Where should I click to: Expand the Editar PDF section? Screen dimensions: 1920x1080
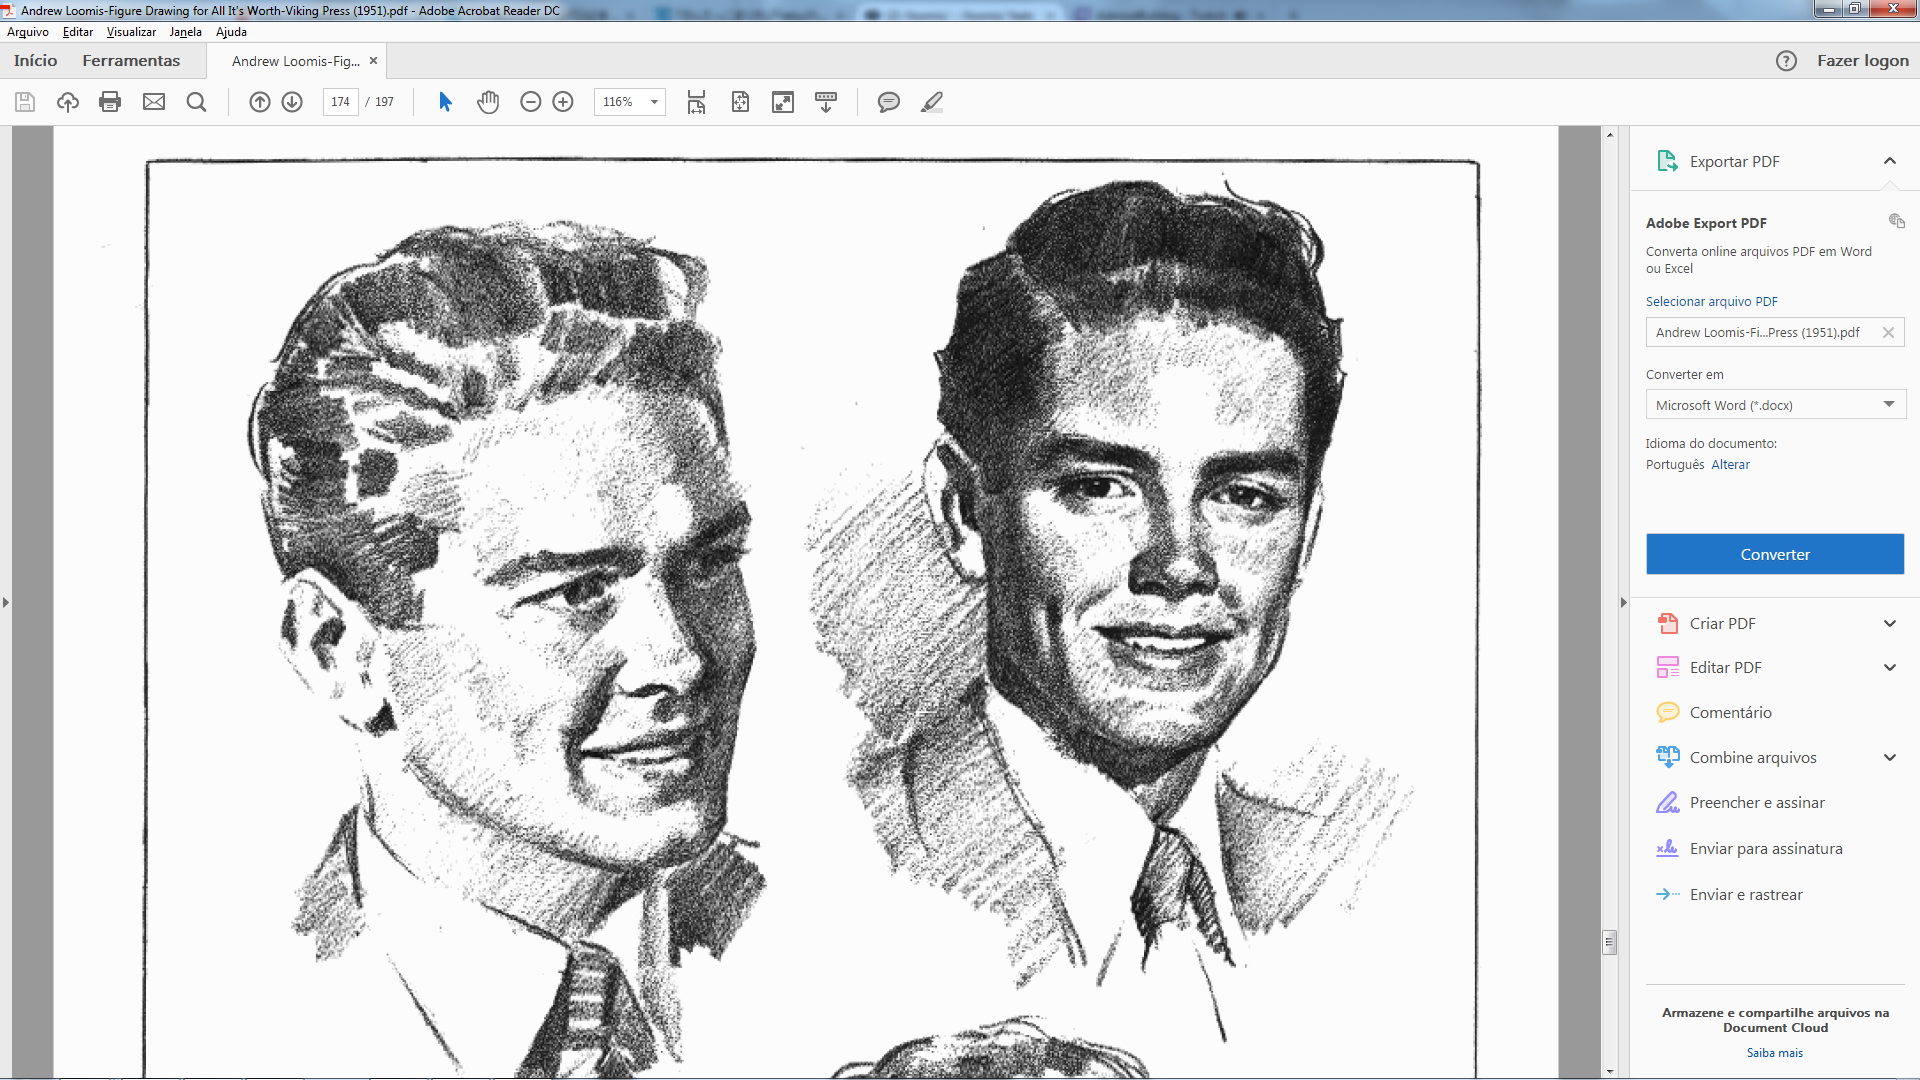[x=1890, y=668]
